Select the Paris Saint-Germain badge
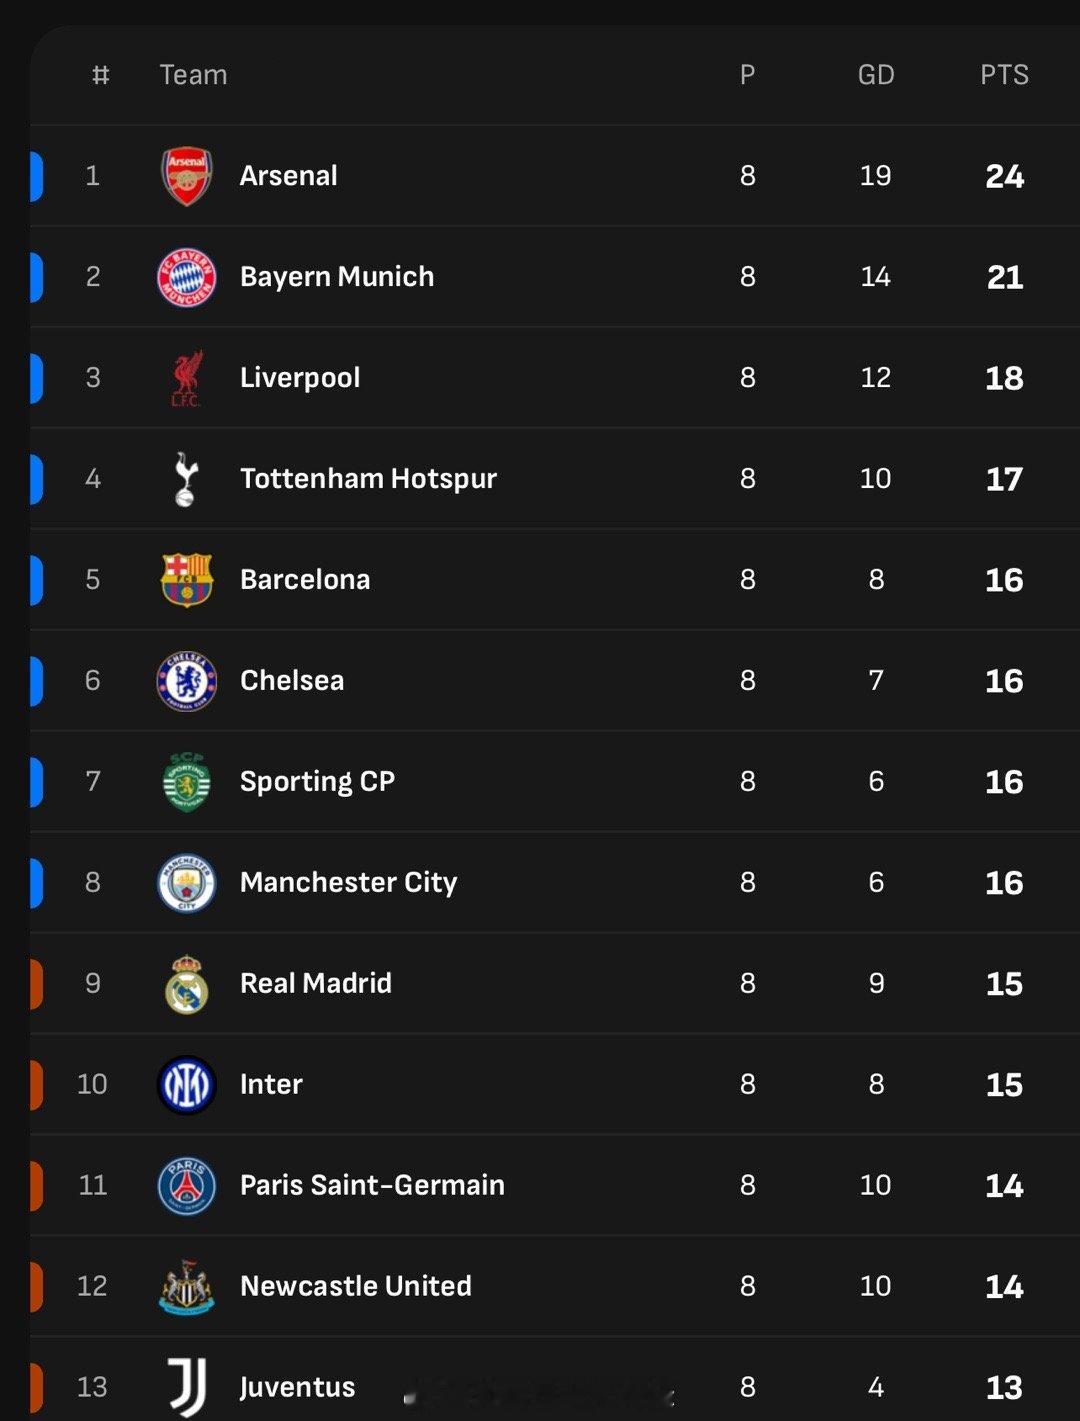This screenshot has width=1080, height=1421. 187,1186
